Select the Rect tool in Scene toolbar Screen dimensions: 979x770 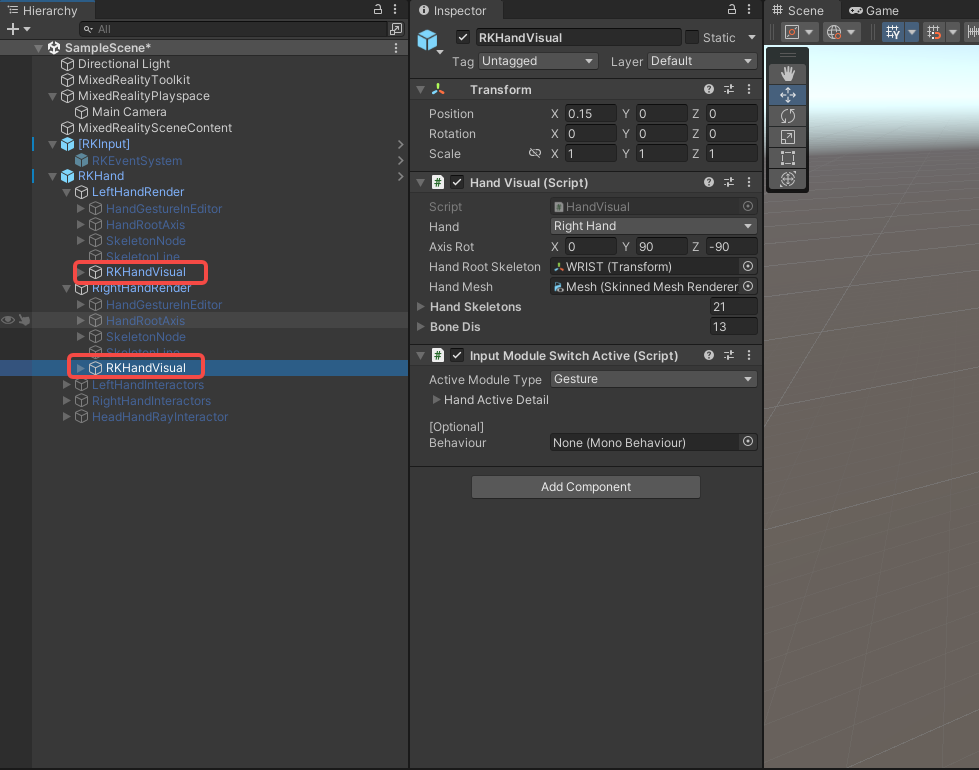[x=787, y=157]
